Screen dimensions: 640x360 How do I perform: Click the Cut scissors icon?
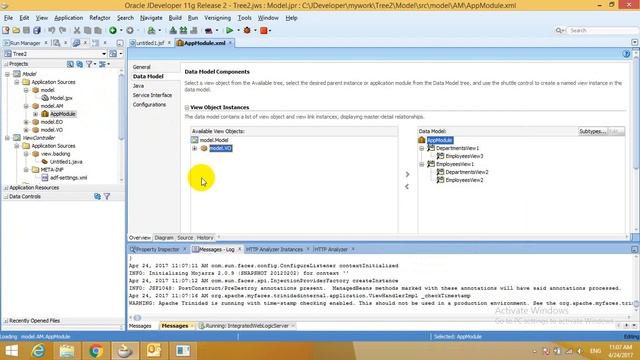(x=77, y=30)
